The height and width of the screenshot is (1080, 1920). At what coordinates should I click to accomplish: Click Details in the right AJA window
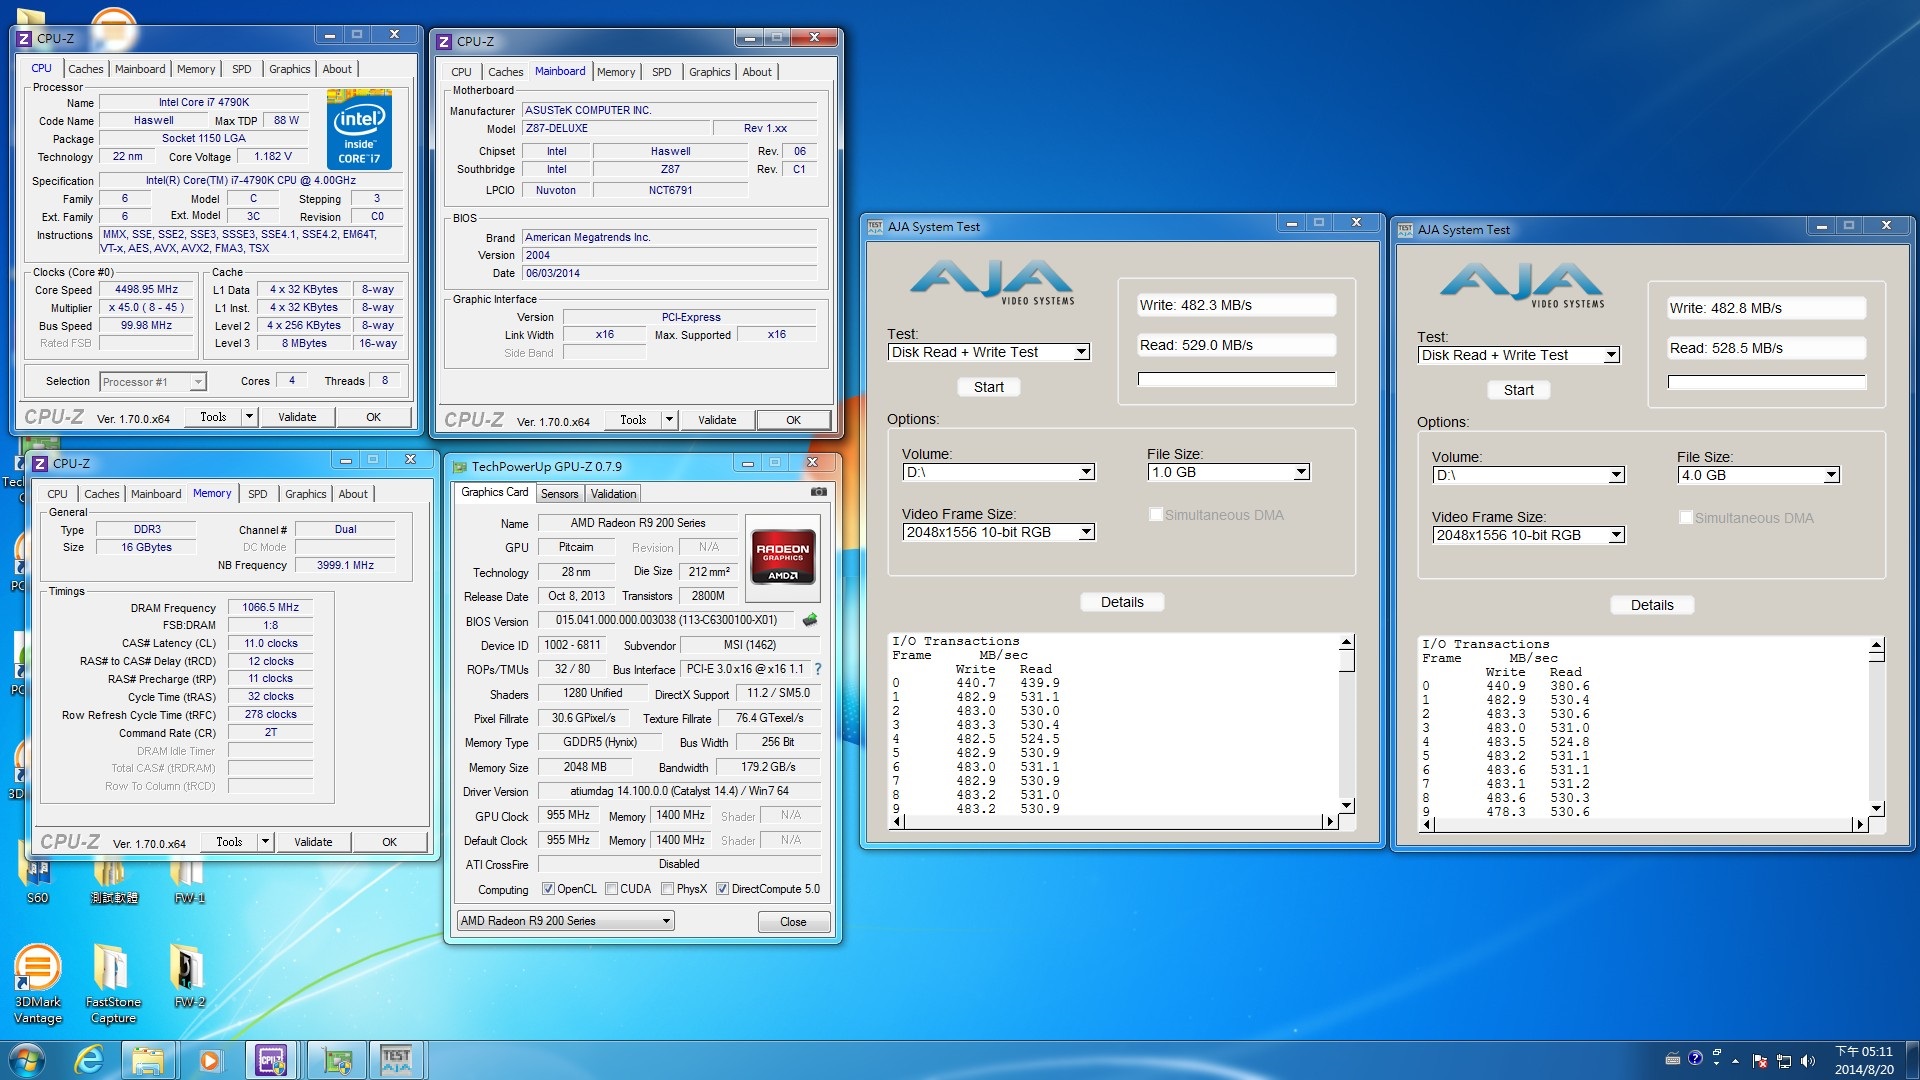[1651, 605]
